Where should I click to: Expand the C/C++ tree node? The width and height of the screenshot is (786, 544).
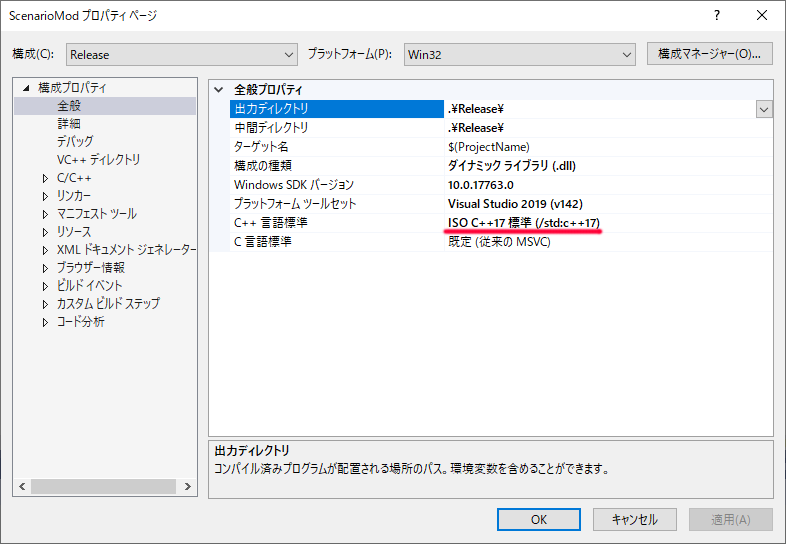click(x=45, y=178)
